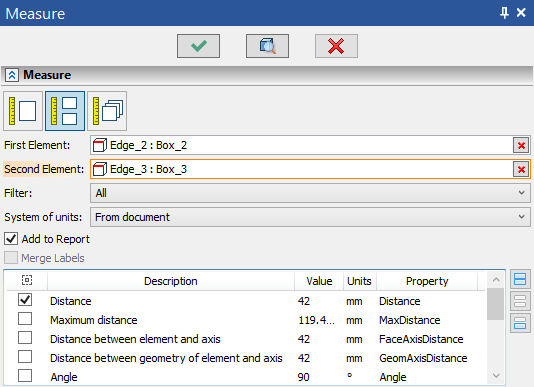Click the Units column header
Viewport: 534px width, 387px height.
[359, 281]
